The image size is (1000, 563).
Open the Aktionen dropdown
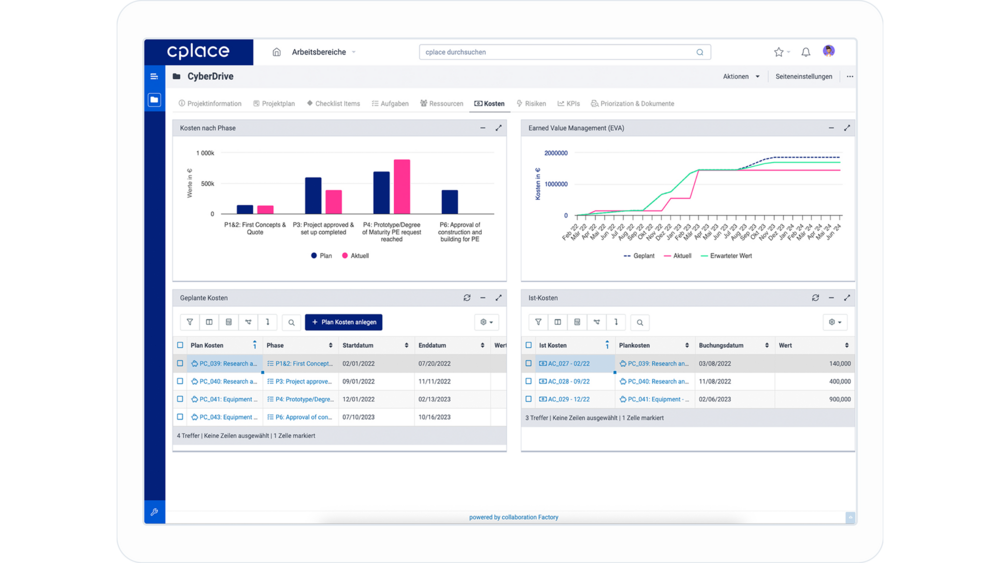(741, 77)
